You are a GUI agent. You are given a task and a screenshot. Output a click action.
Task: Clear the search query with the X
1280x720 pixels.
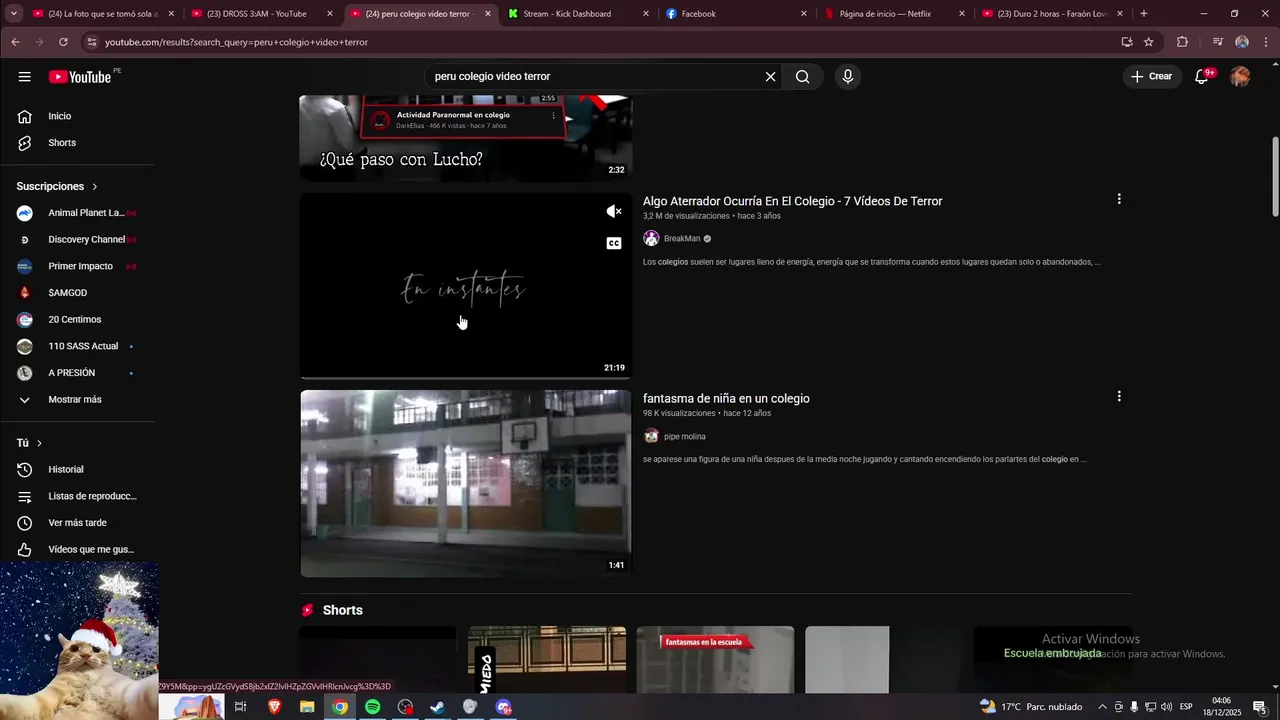pyautogui.click(x=770, y=77)
